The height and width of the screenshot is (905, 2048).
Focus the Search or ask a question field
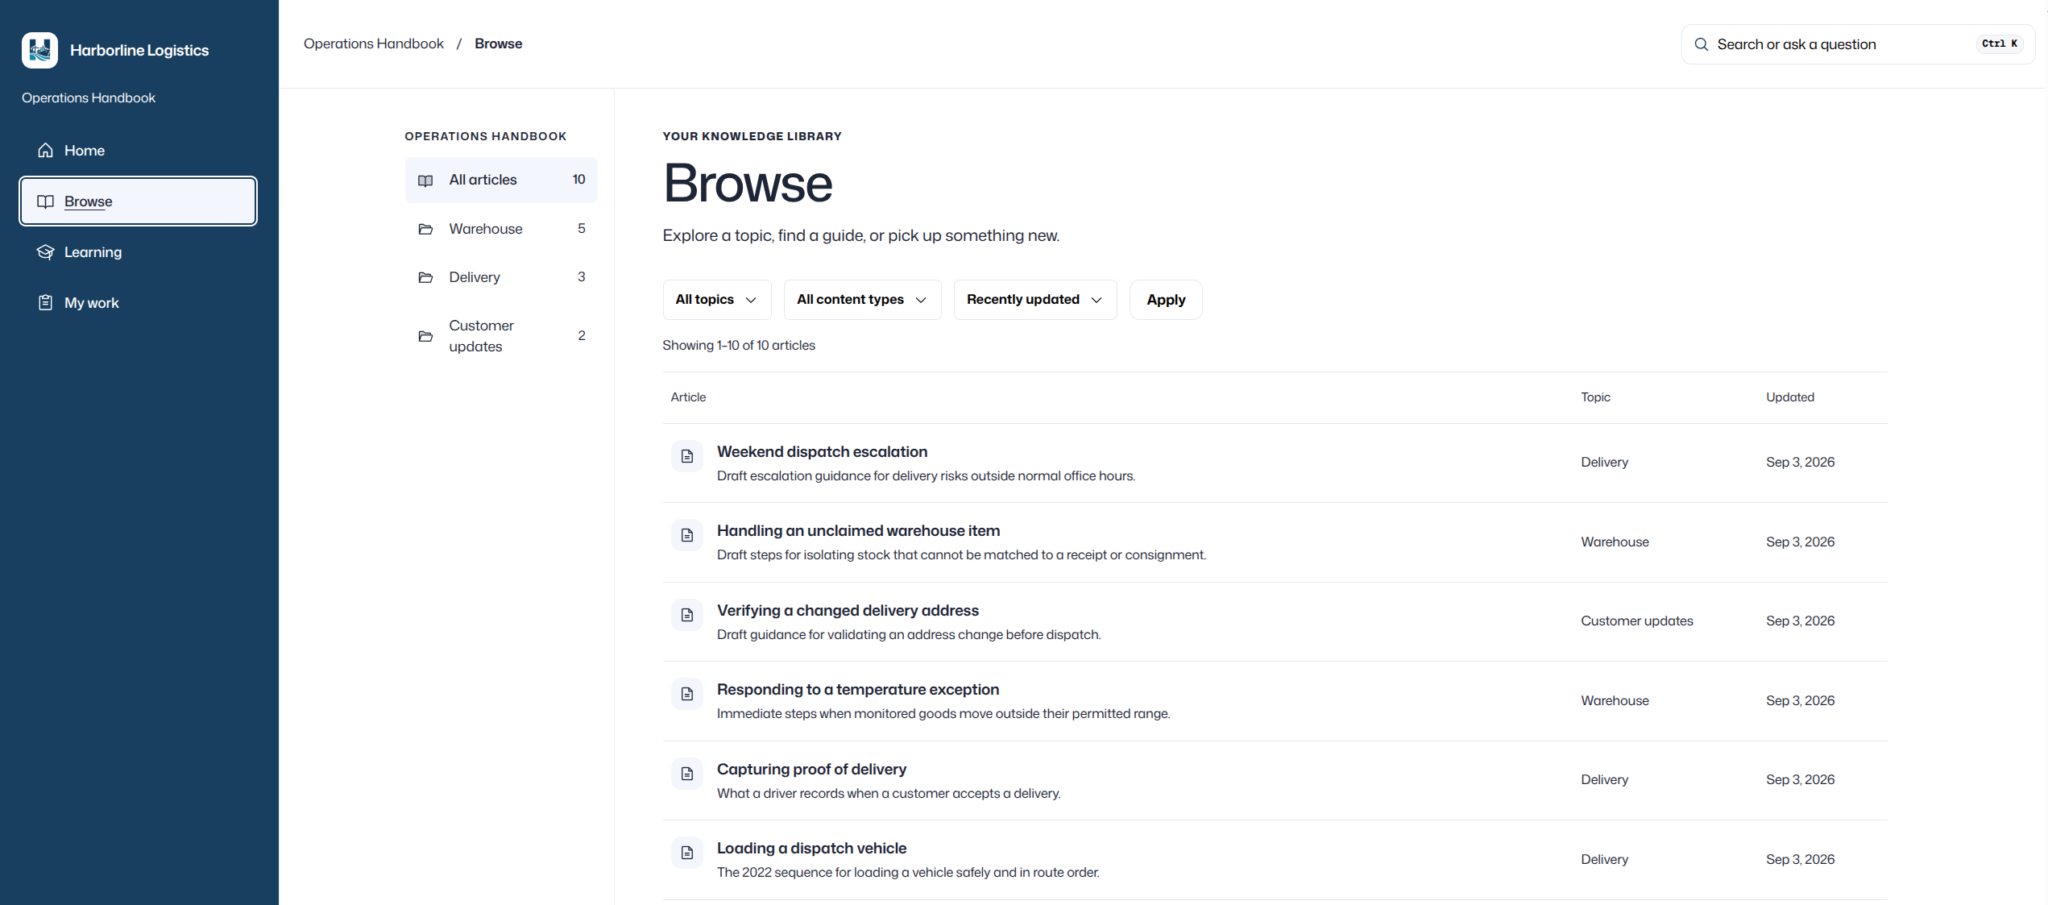(1858, 44)
